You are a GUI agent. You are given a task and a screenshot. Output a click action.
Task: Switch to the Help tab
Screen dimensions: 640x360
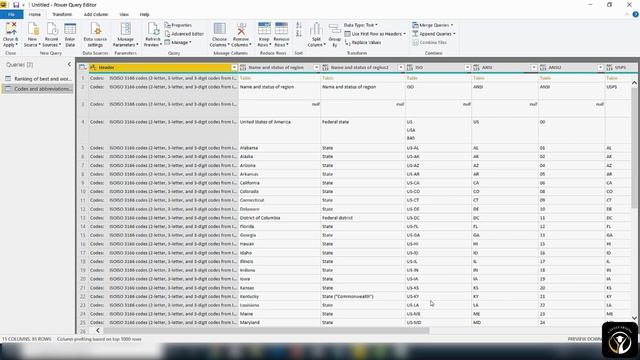coord(144,14)
